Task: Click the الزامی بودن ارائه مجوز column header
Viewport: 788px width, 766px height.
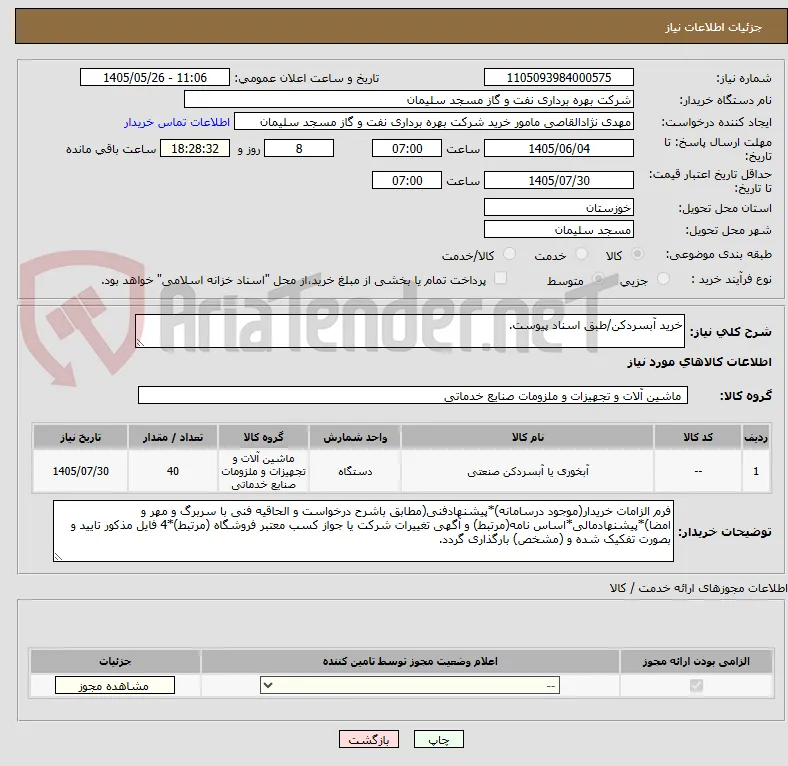Action: coord(696,661)
